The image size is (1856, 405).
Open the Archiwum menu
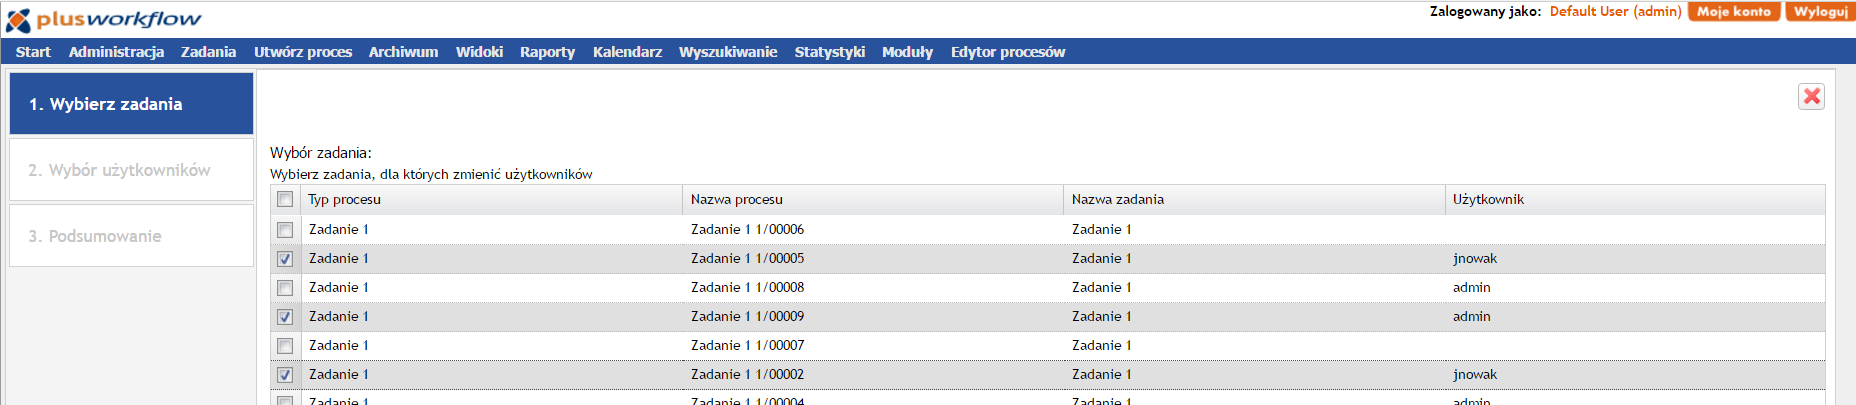point(403,52)
